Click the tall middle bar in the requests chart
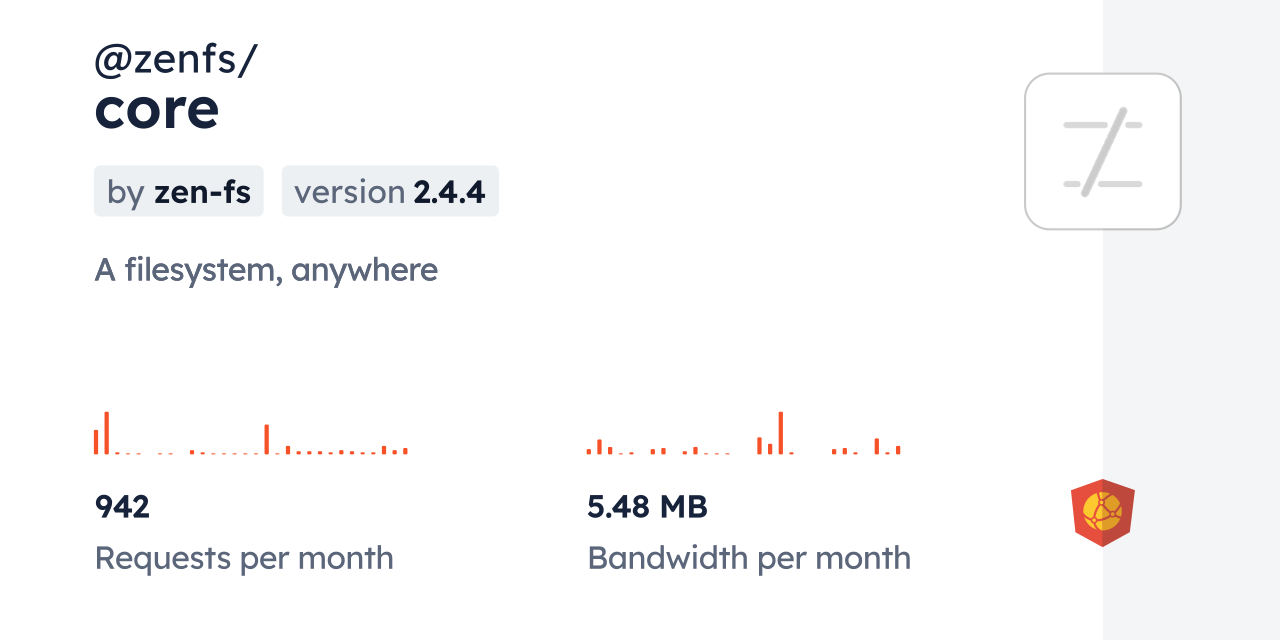 [267, 439]
